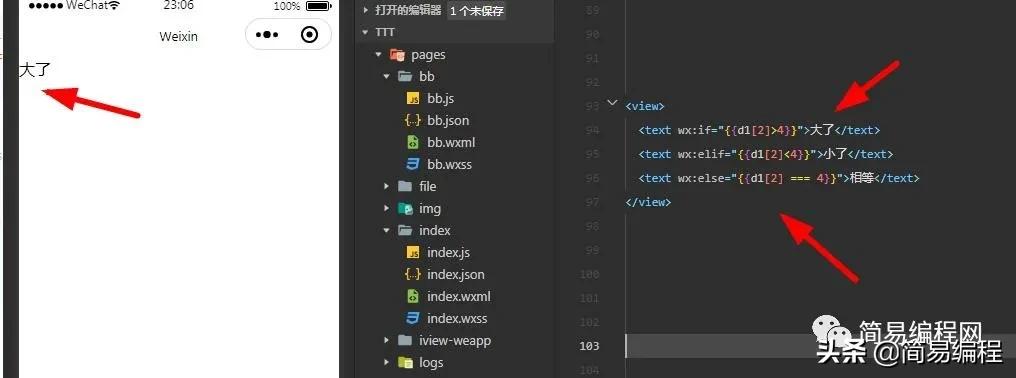Click the index.json braces icon
Viewport: 1016px width, 378px height.
coord(413,275)
